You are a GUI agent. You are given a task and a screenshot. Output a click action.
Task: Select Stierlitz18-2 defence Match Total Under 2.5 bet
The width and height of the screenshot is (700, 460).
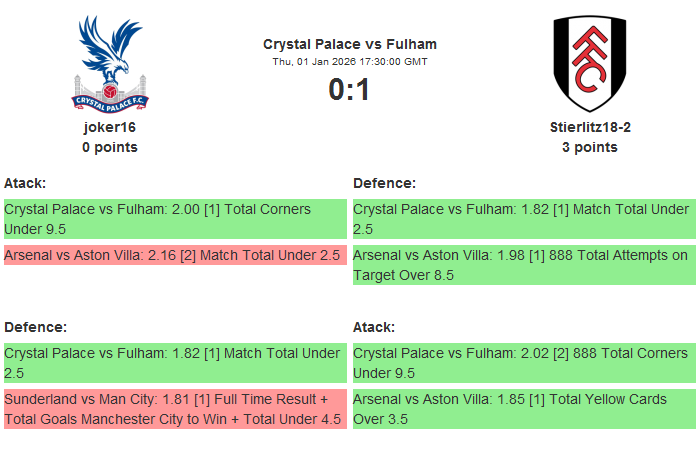point(523,219)
